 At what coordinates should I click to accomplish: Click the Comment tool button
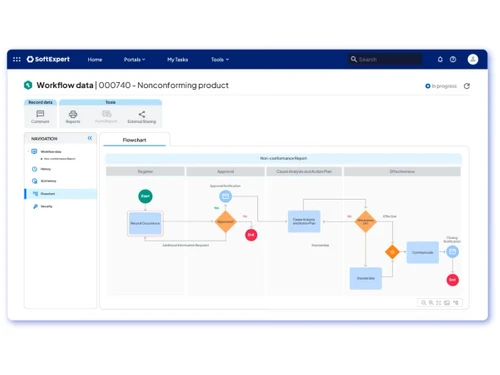(x=40, y=117)
